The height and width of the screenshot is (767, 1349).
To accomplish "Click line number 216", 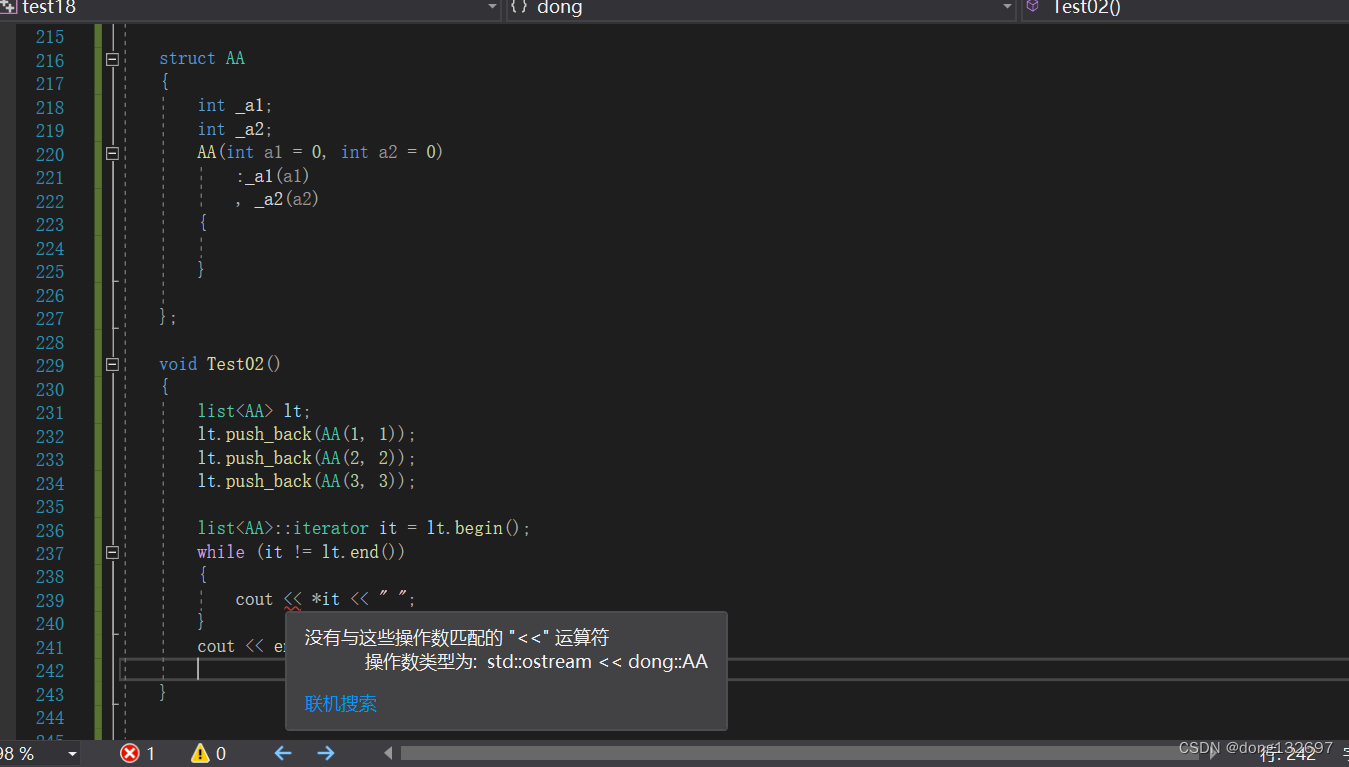I will (x=50, y=60).
